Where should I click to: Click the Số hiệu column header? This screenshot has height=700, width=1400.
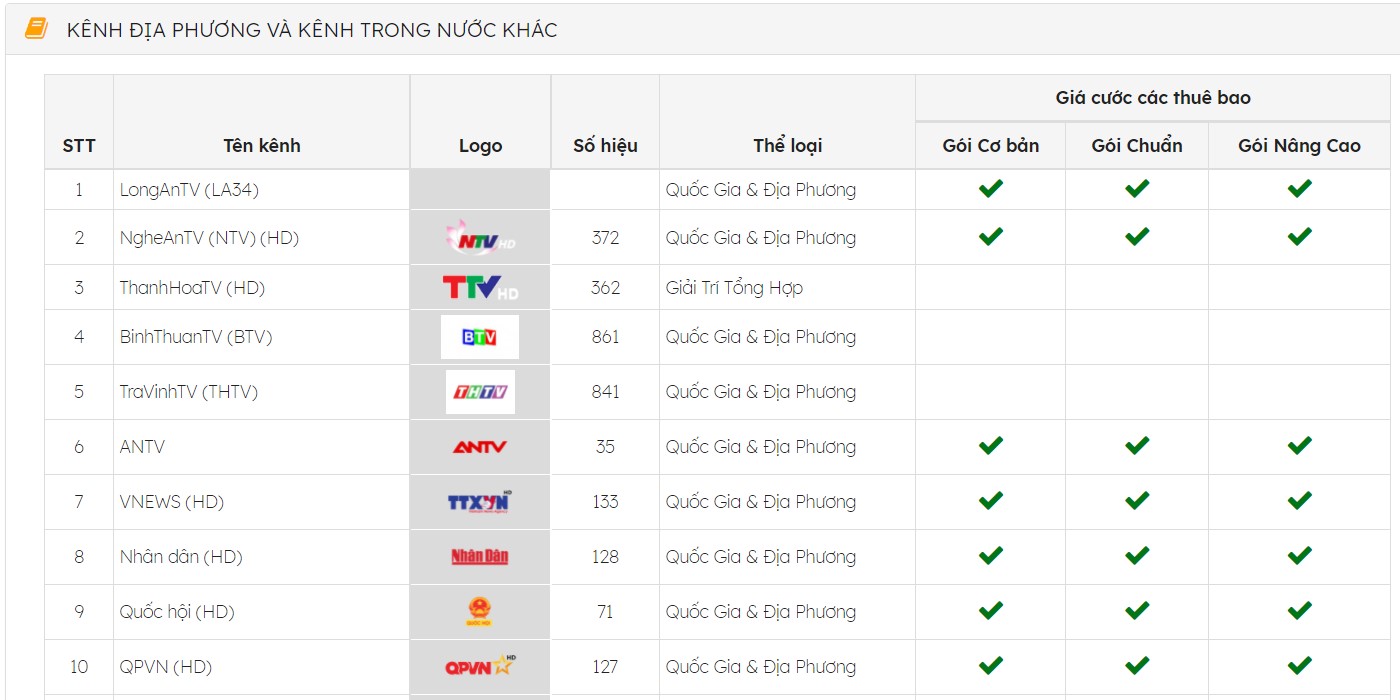605,146
